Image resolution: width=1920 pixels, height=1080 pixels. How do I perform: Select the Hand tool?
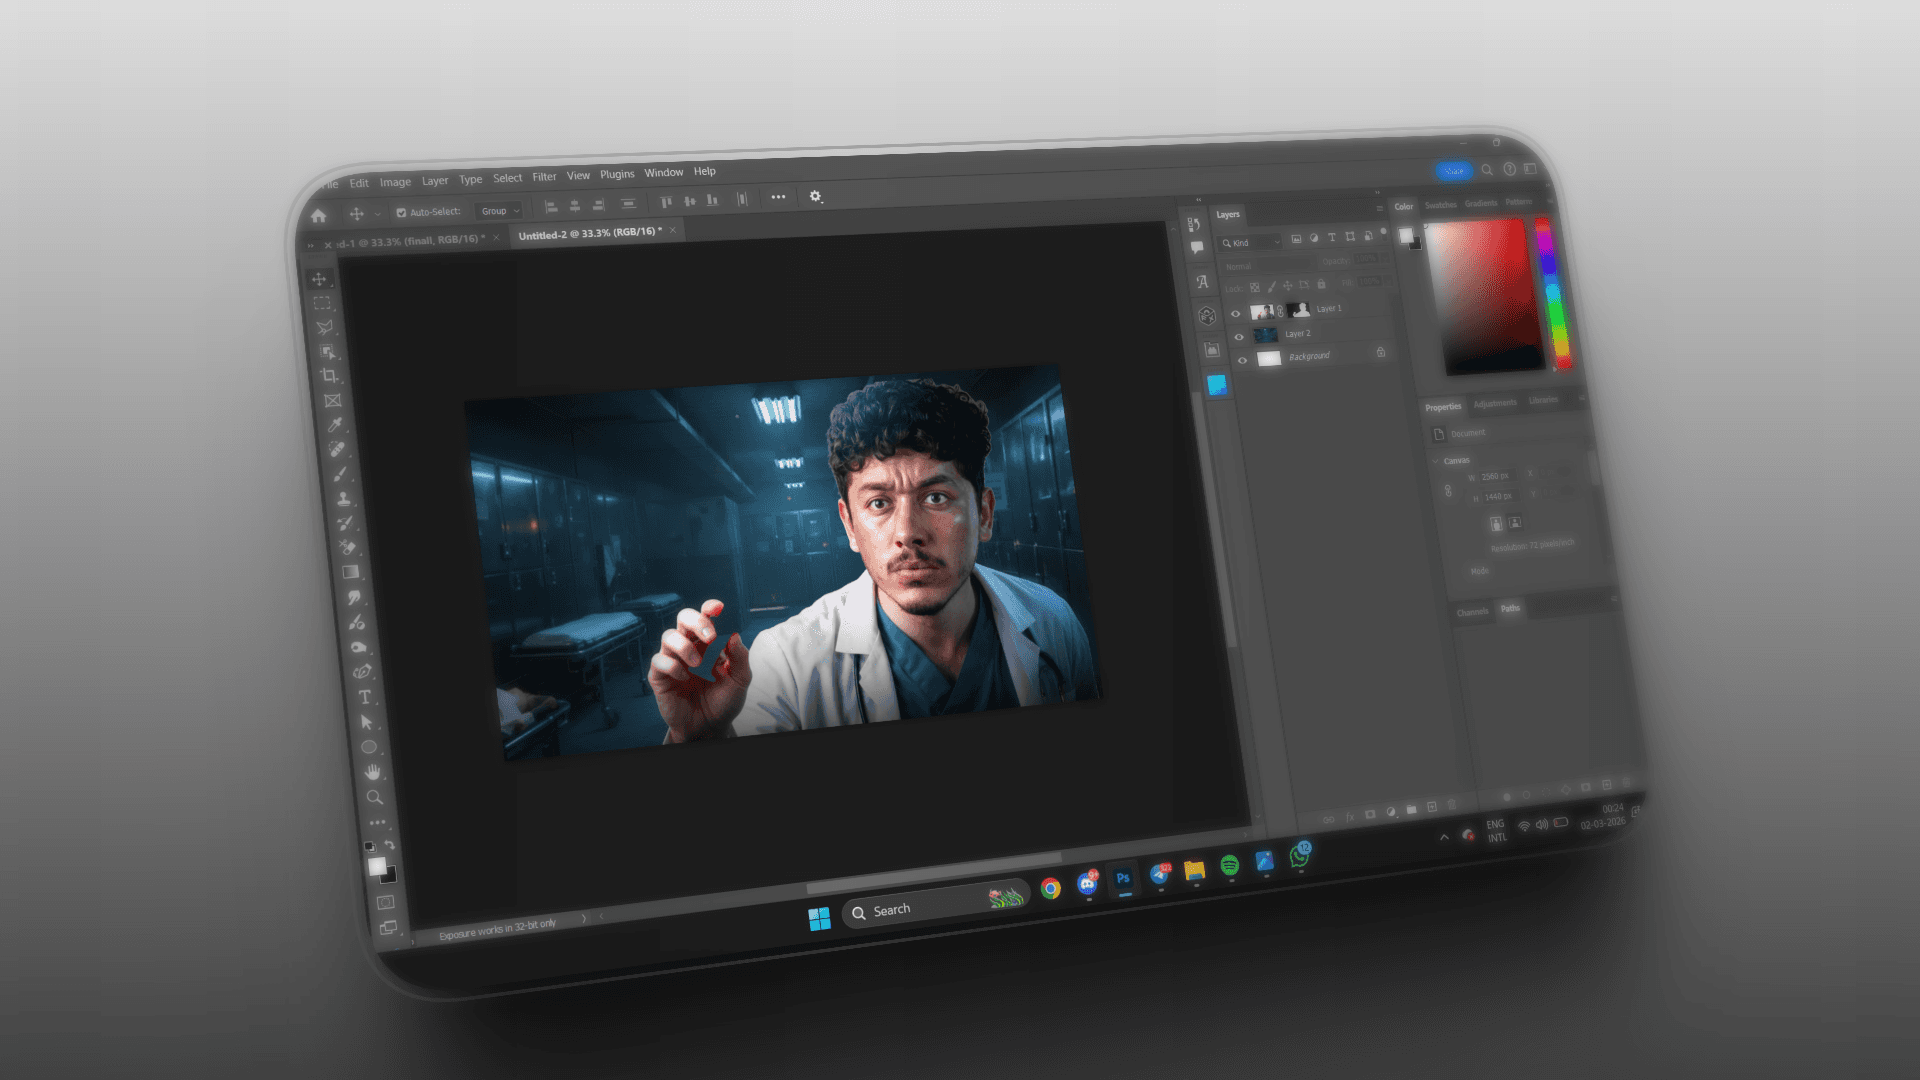pyautogui.click(x=372, y=772)
